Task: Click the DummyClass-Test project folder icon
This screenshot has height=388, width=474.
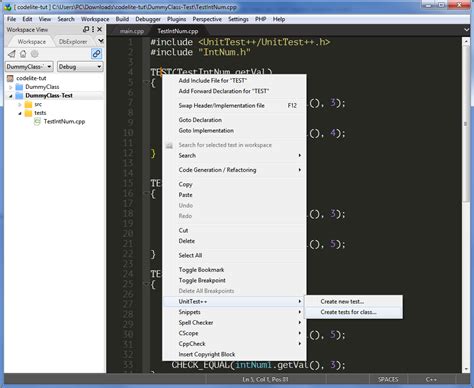Action: (x=20, y=96)
